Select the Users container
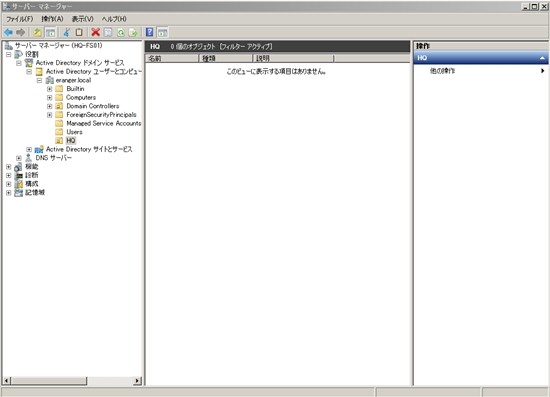The height and width of the screenshot is (397, 550). coord(74,132)
